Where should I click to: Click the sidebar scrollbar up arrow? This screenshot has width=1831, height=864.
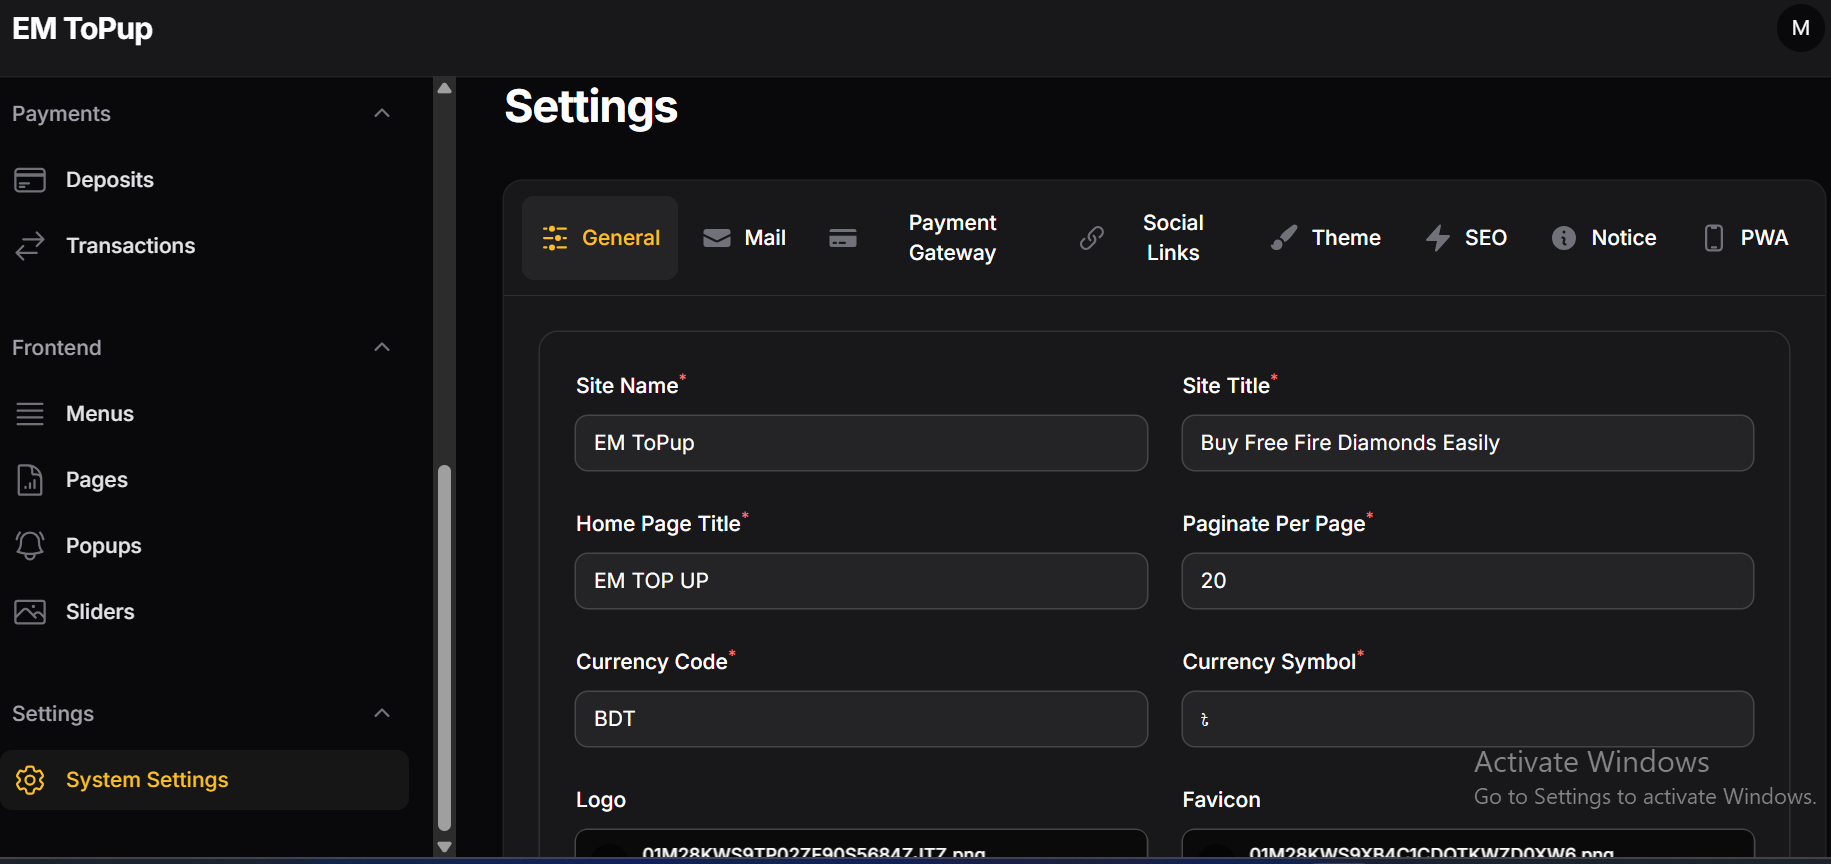445,88
